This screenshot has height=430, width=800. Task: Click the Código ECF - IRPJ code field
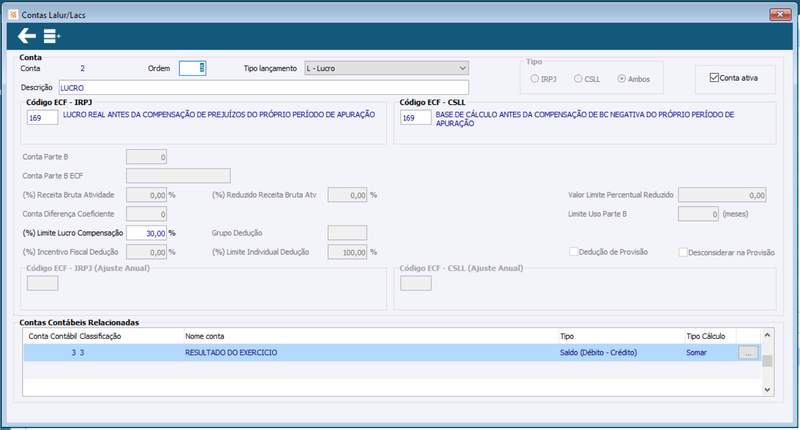coord(42,118)
